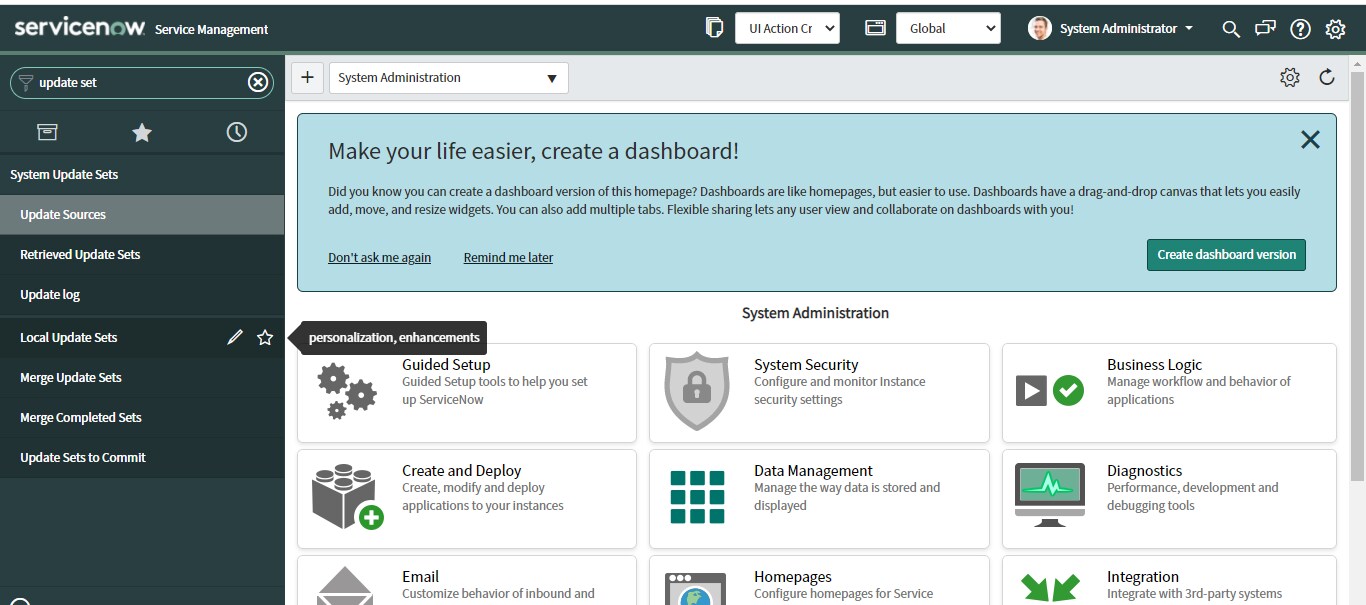Click the System Administration page heading
The image size is (1366, 605).
[x=815, y=313]
